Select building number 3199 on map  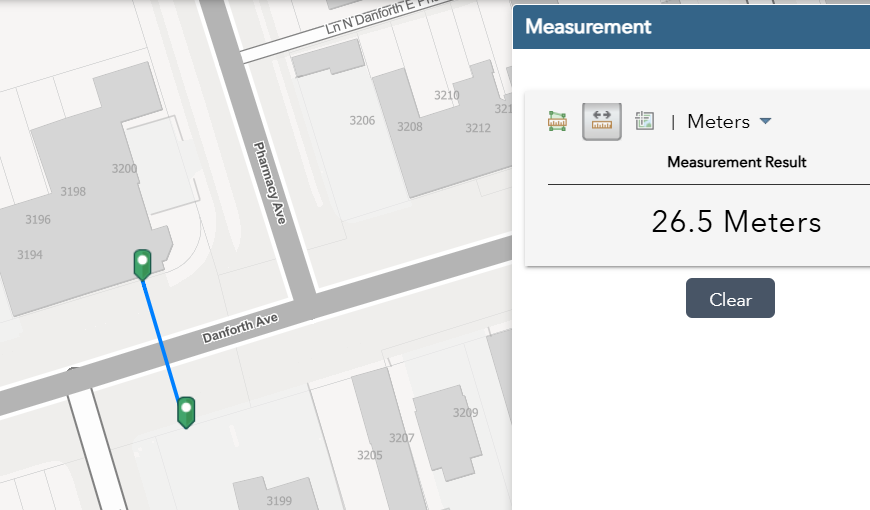279,500
